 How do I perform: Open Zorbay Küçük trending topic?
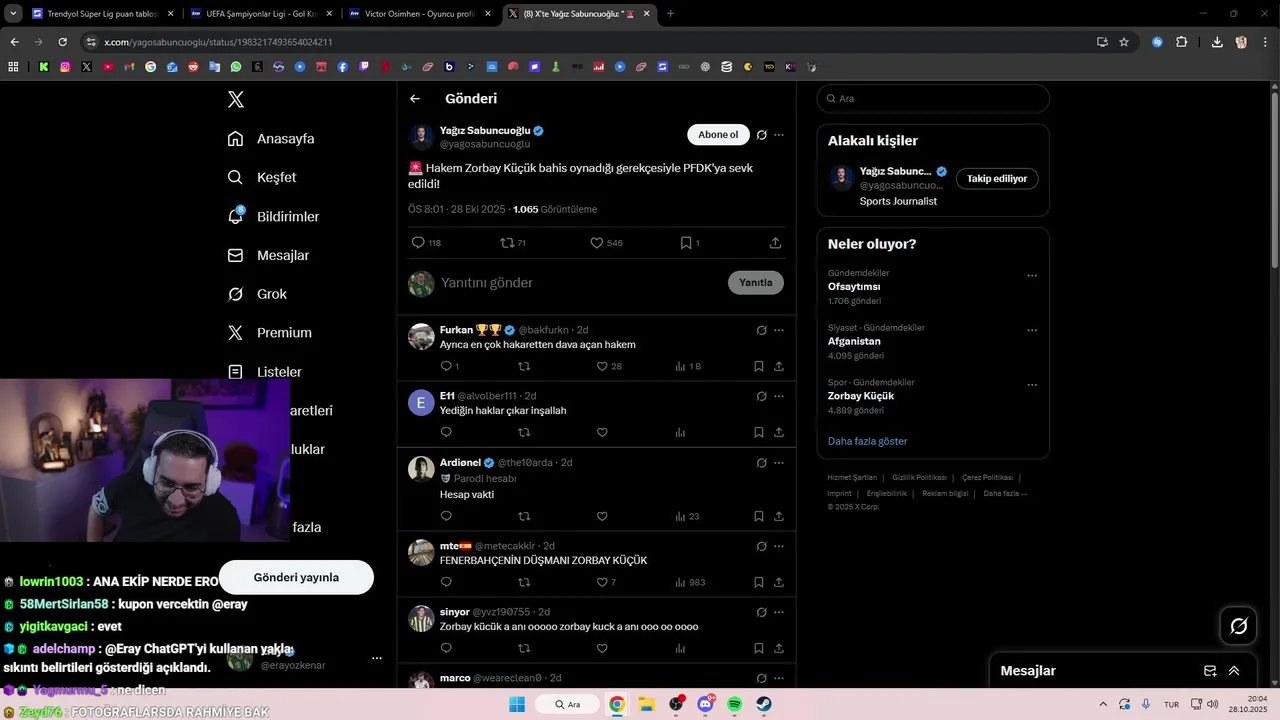click(x=861, y=396)
